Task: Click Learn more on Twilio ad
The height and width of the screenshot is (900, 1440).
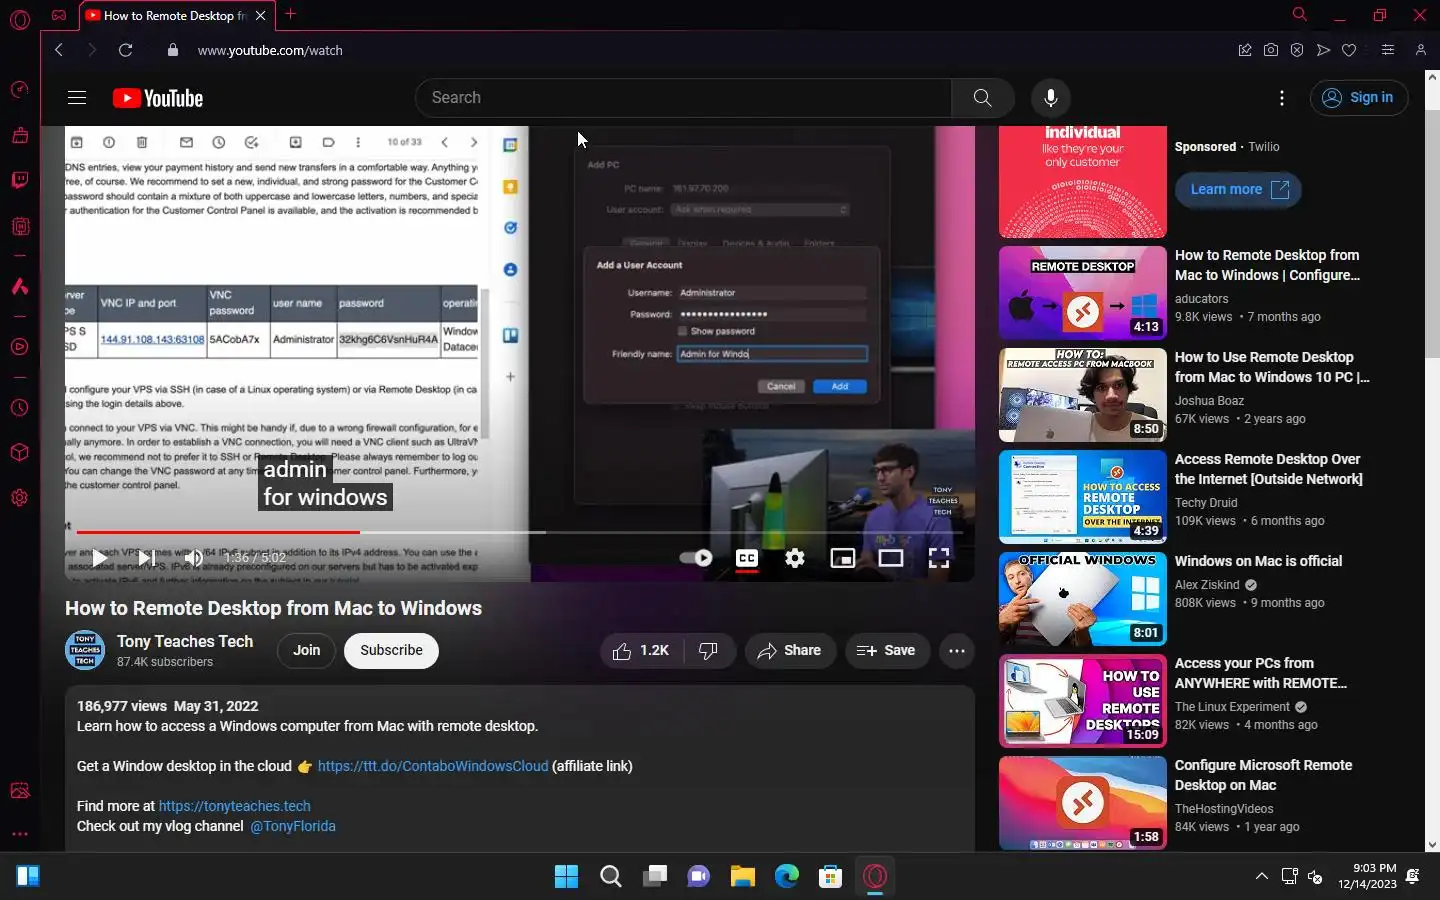Action: pos(1238,189)
